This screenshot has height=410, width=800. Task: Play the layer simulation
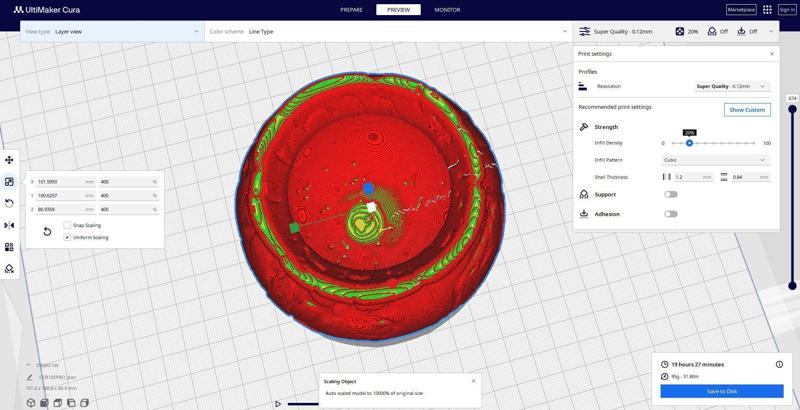(x=278, y=404)
